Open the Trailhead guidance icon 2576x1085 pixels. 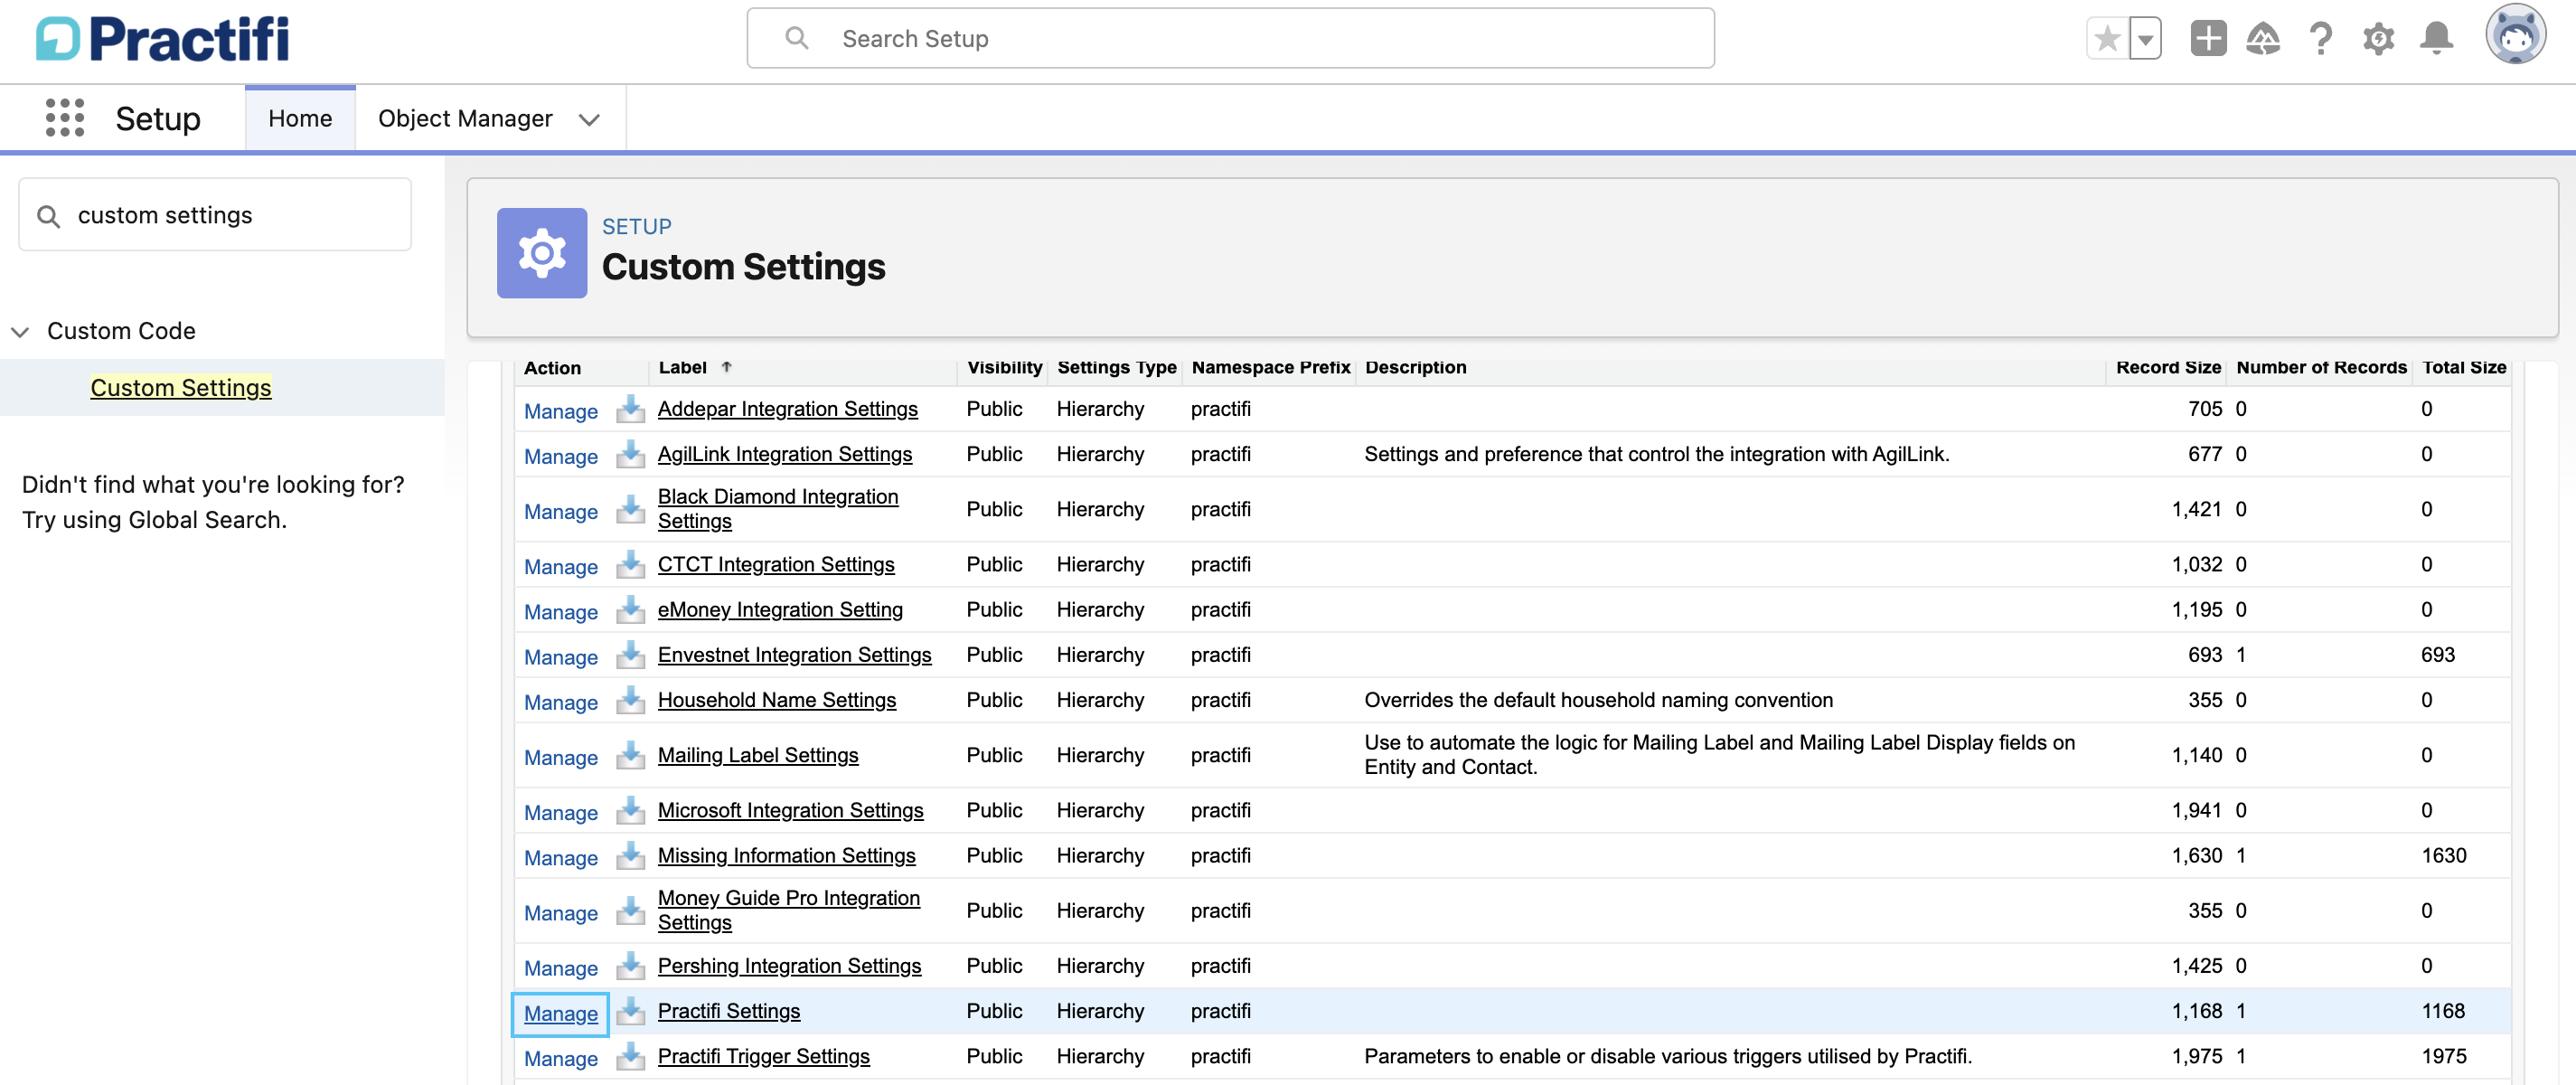[x=2263, y=39]
